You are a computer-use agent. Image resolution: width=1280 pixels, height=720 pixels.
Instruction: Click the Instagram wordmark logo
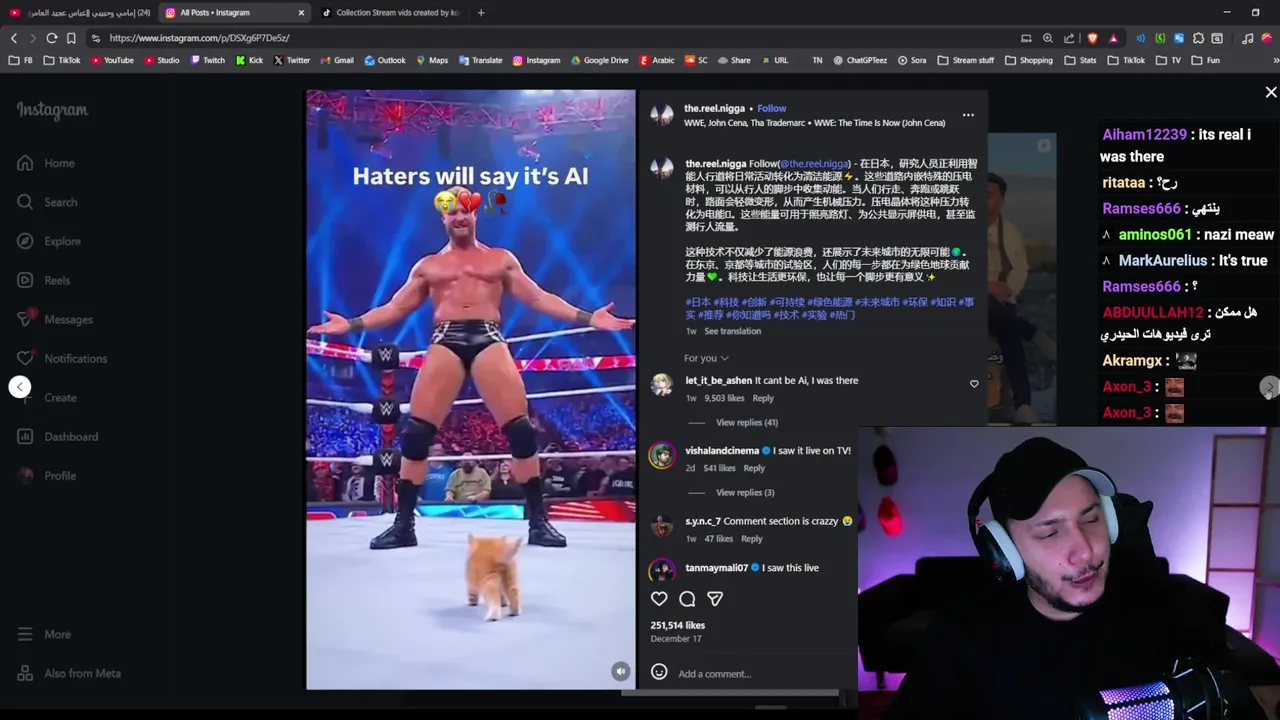pos(52,110)
